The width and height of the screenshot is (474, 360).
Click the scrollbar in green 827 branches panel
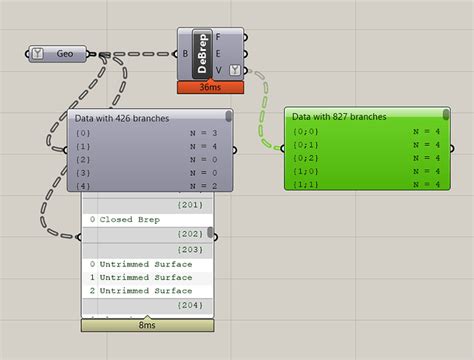[446, 114]
